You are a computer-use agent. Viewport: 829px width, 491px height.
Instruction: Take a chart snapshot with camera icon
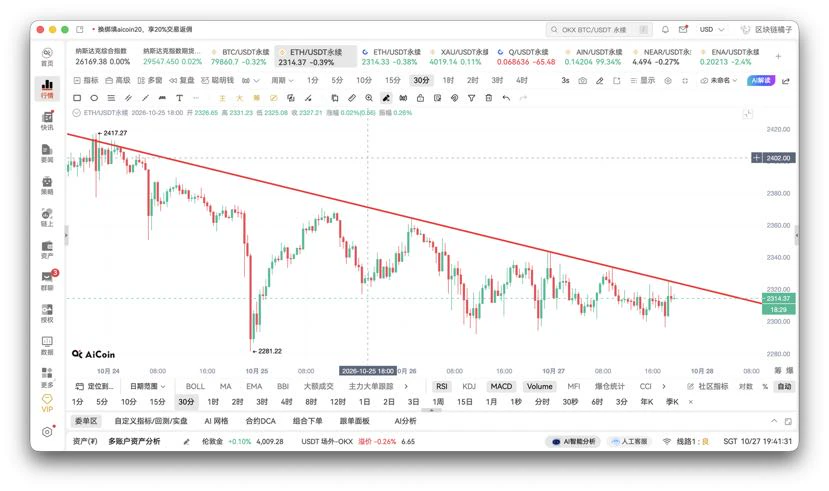[582, 81]
